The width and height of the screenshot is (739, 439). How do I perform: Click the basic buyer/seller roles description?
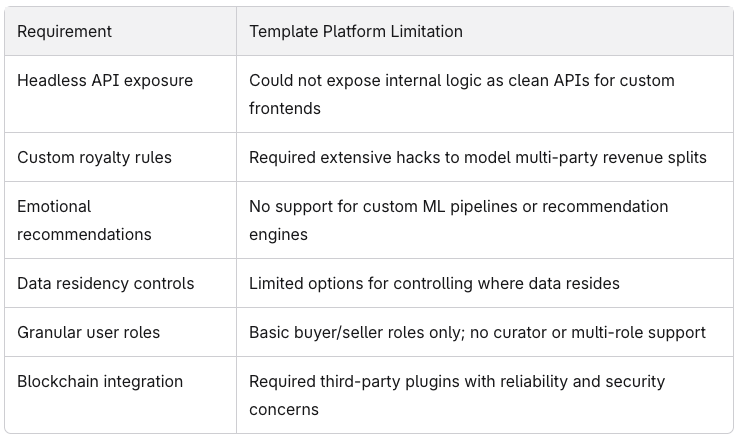[x=477, y=332]
